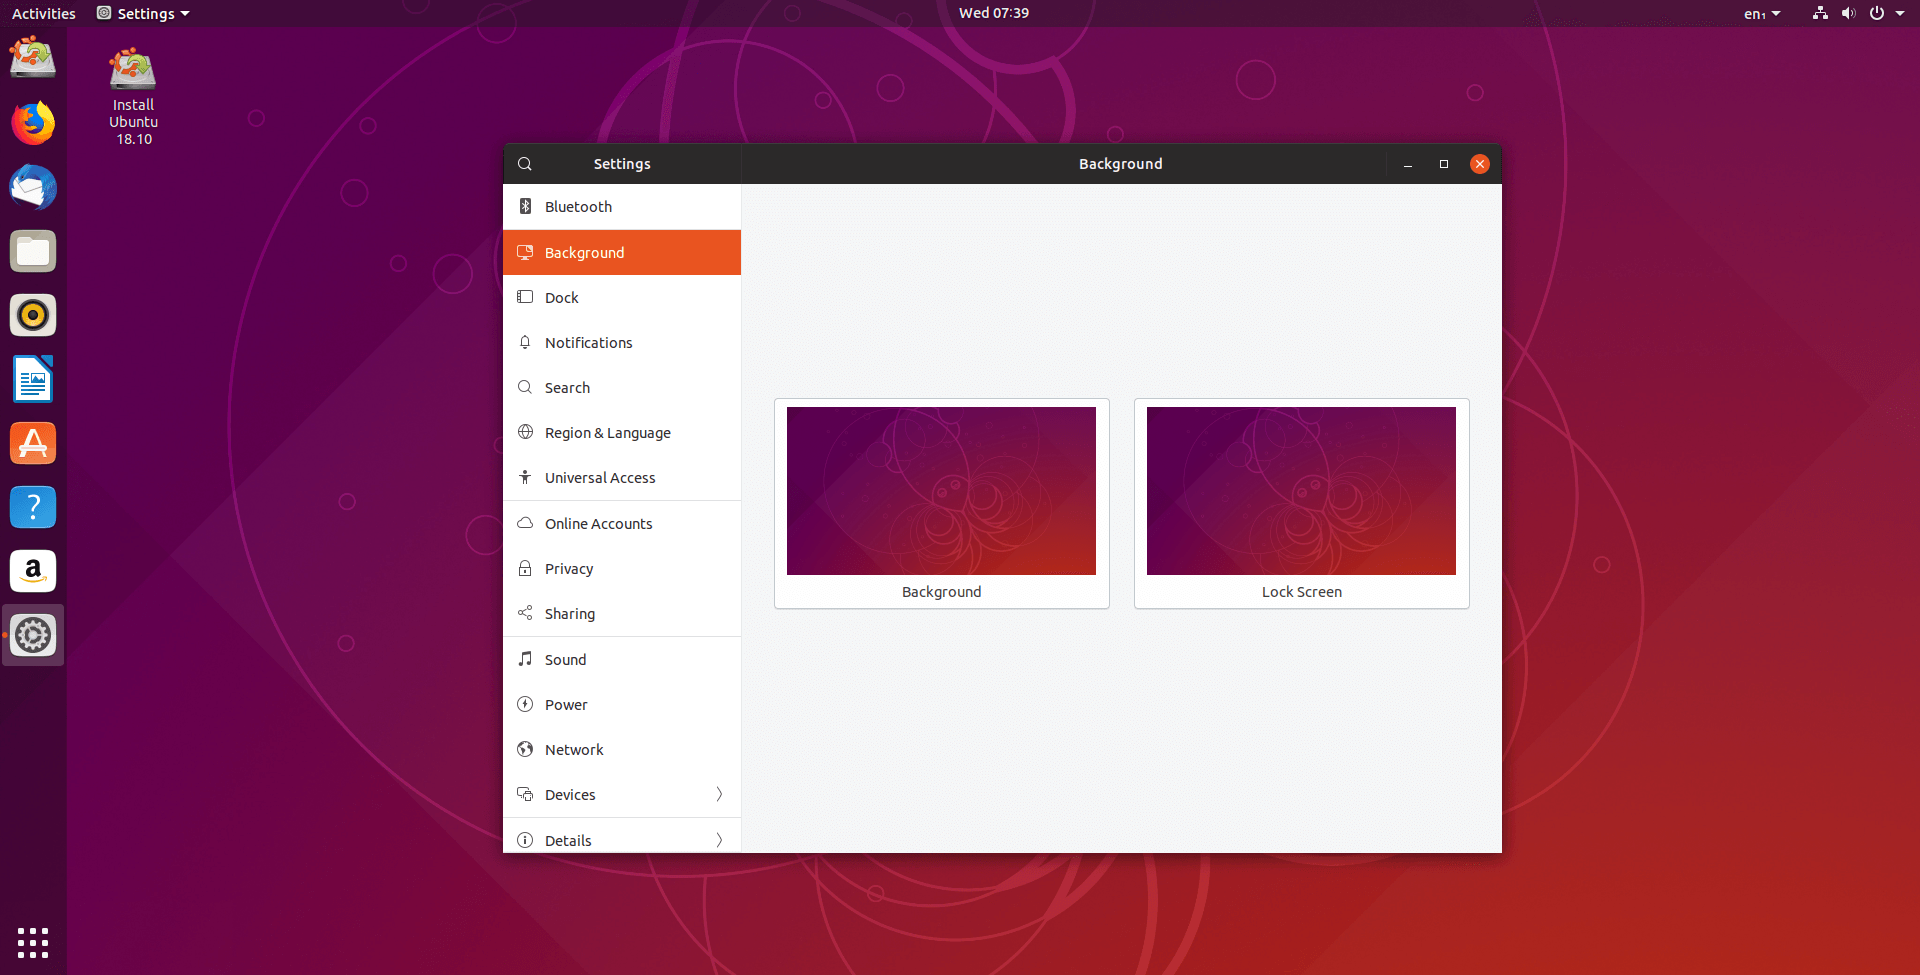This screenshot has height=975, width=1920.
Task: Expand the Details submenu chevron
Action: coord(719,840)
